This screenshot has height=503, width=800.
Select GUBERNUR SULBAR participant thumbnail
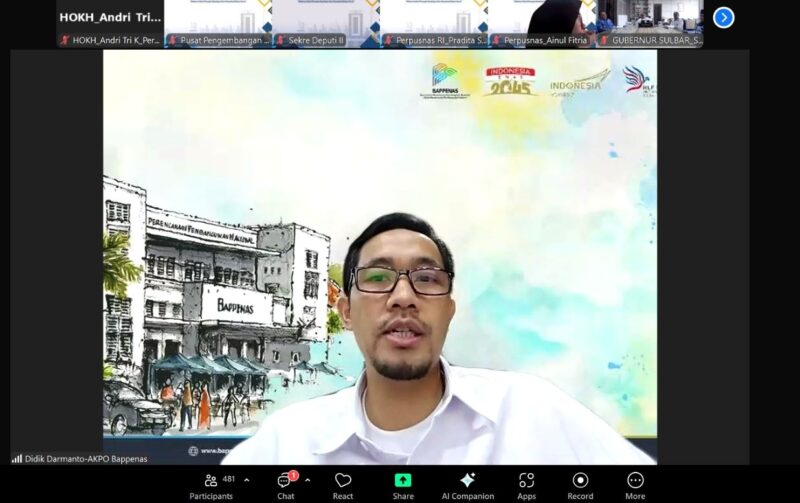(649, 23)
